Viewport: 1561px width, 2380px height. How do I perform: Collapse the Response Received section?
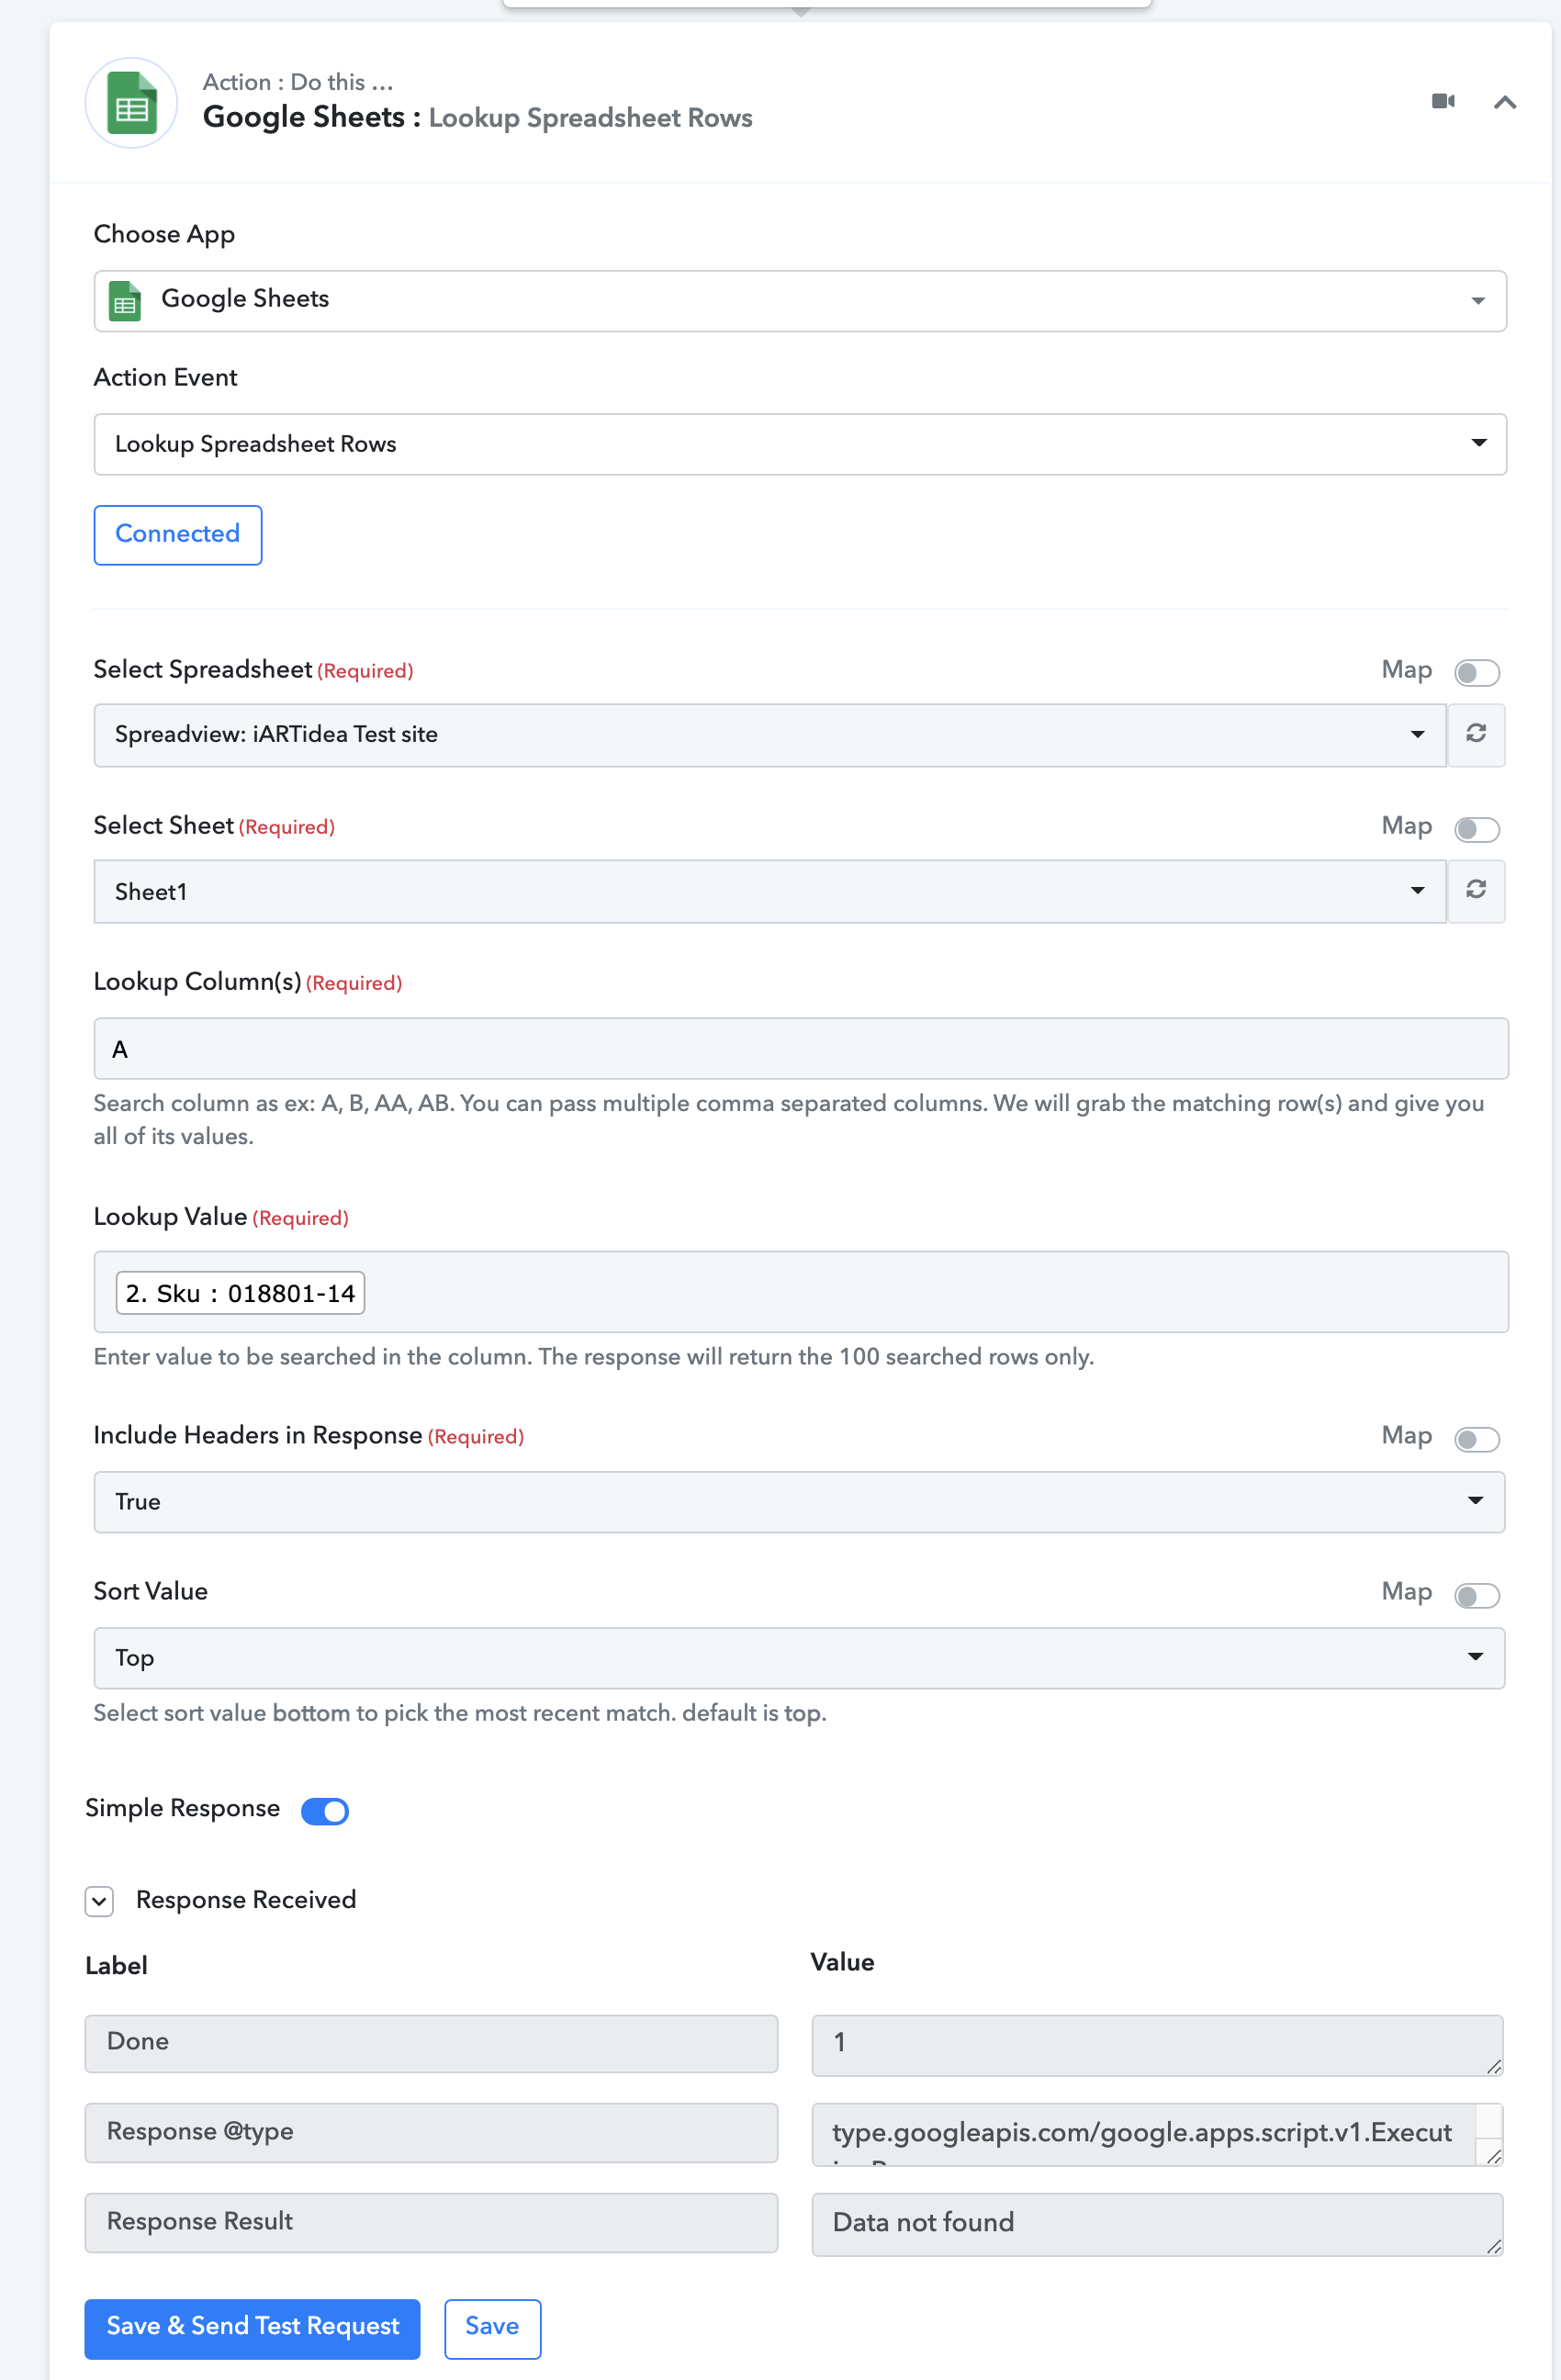(99, 1900)
